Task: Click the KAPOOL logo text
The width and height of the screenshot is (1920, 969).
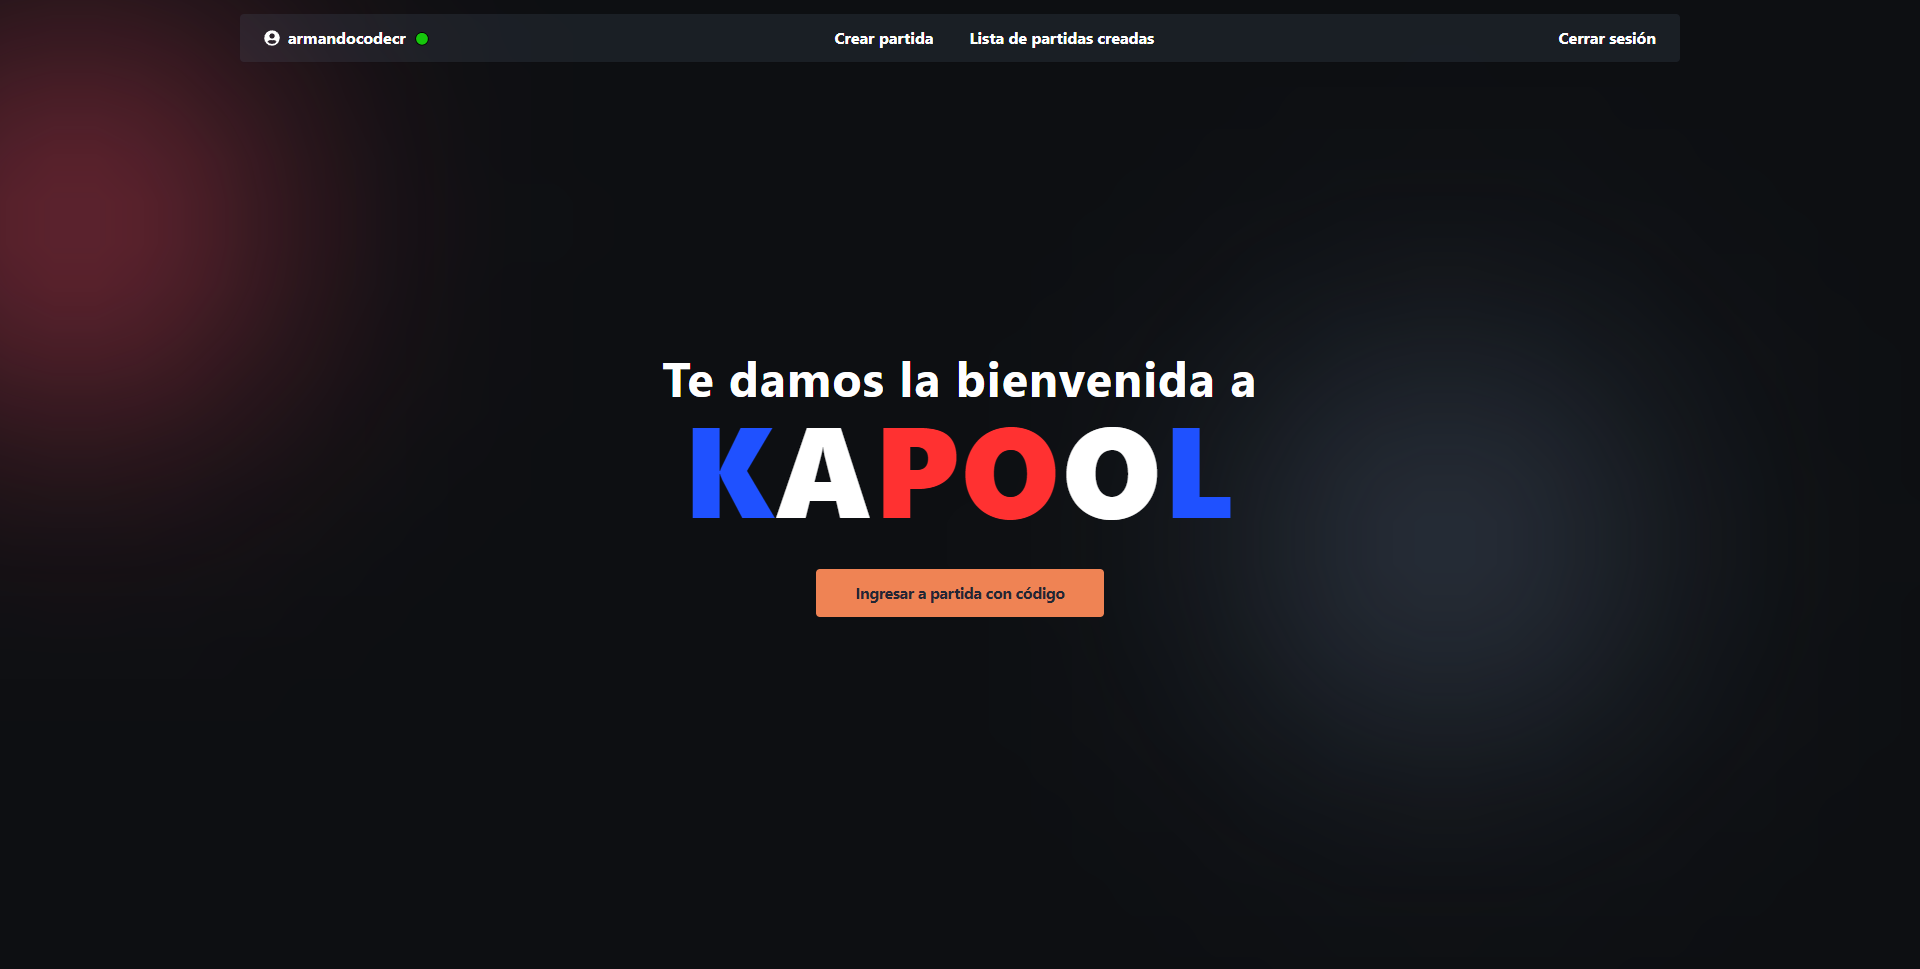Action: pos(960,473)
